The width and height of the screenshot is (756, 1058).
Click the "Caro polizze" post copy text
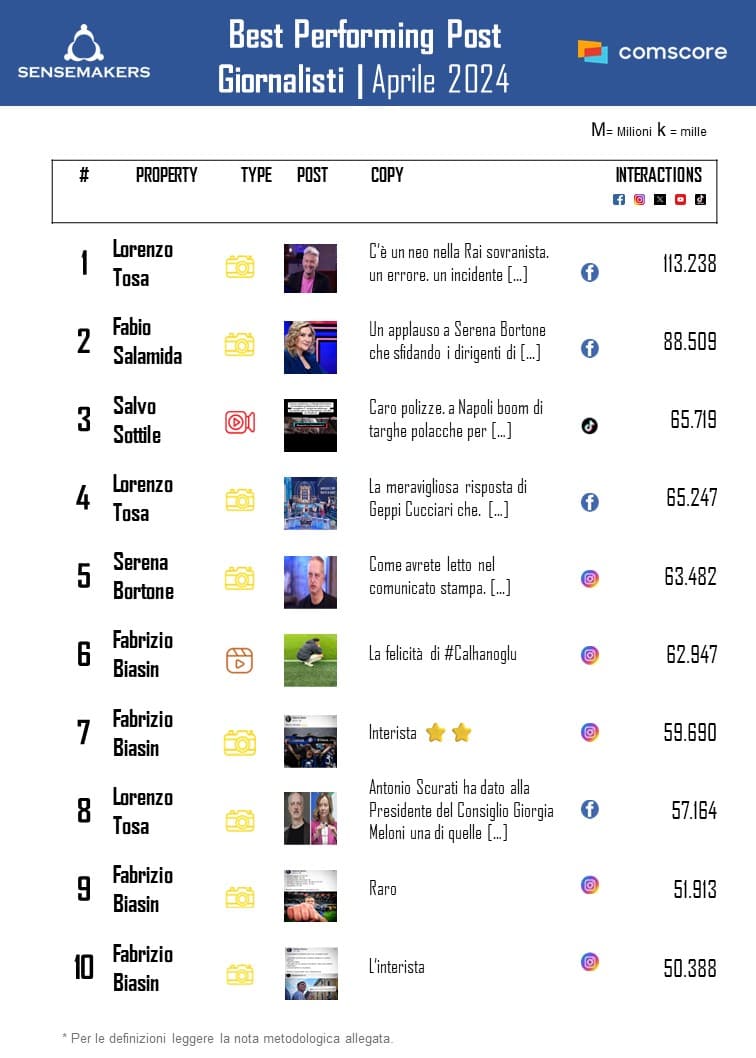(456, 420)
